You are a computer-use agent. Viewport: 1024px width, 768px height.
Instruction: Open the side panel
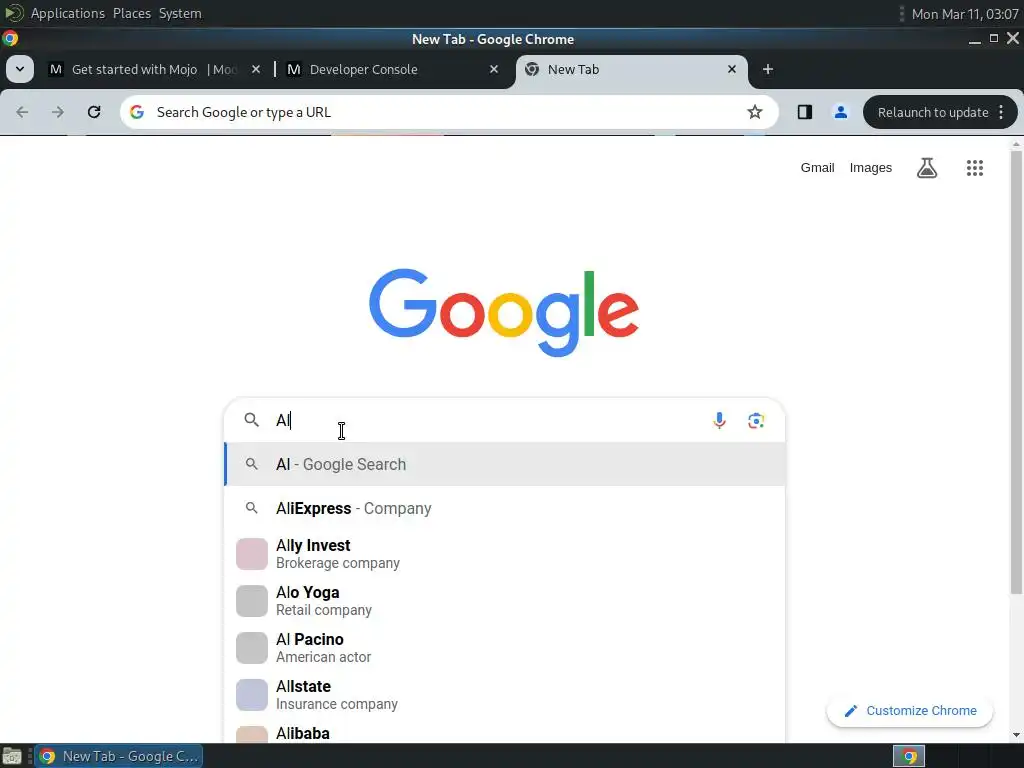pyautogui.click(x=805, y=112)
